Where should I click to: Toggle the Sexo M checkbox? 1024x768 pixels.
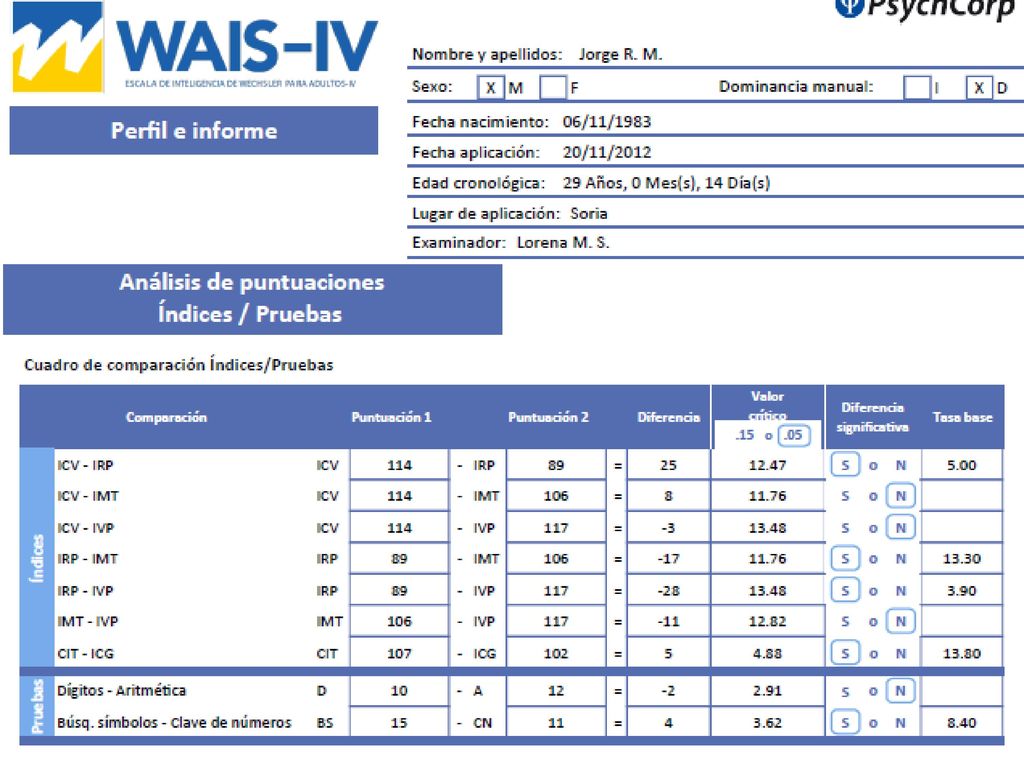coord(490,88)
